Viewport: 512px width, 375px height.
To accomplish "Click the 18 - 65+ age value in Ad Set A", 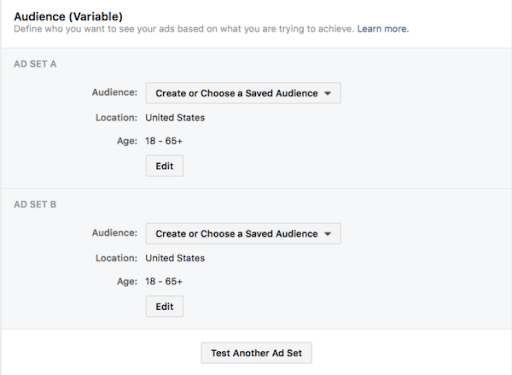I will 164,141.
